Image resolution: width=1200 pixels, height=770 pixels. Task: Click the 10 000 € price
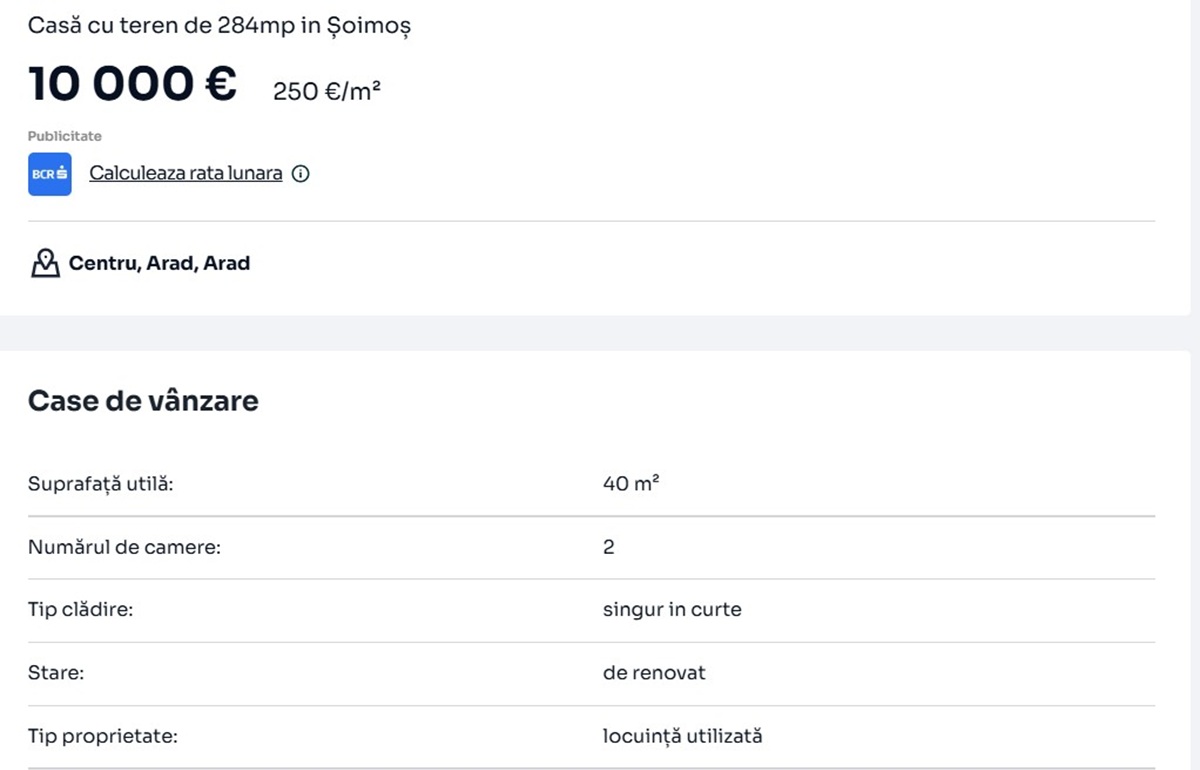(x=132, y=84)
